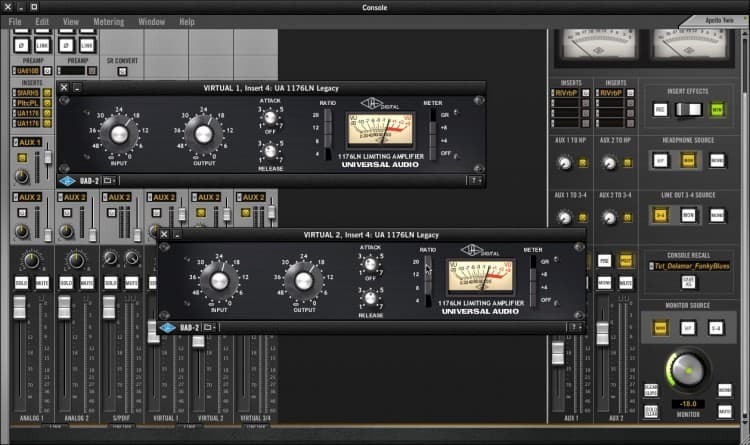Open the File menu

click(x=15, y=22)
